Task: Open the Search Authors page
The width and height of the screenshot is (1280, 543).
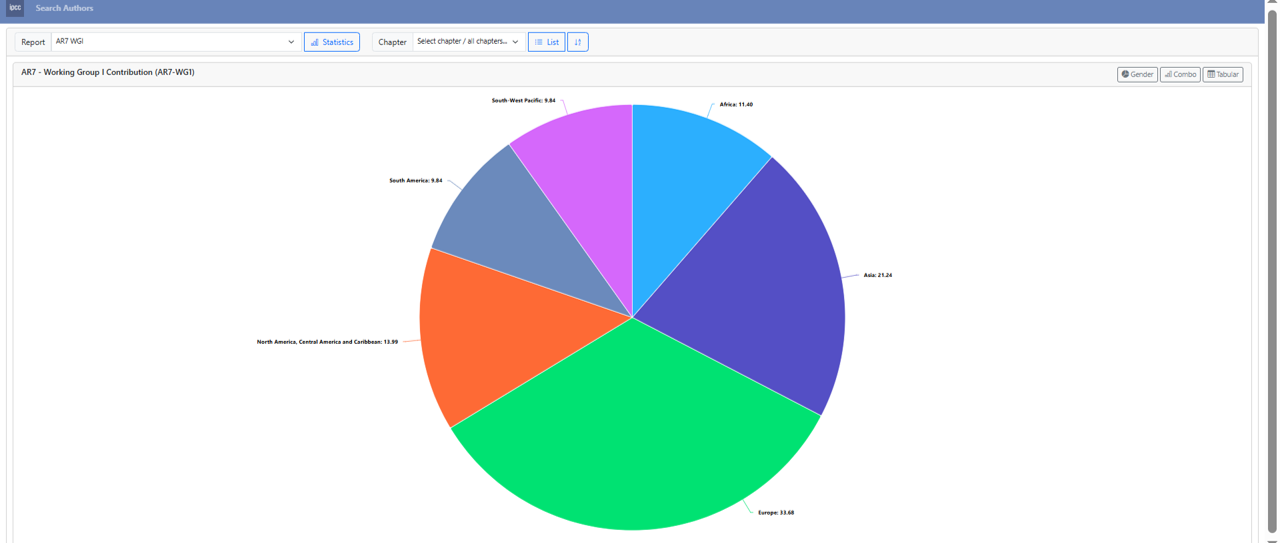Action: coord(64,8)
